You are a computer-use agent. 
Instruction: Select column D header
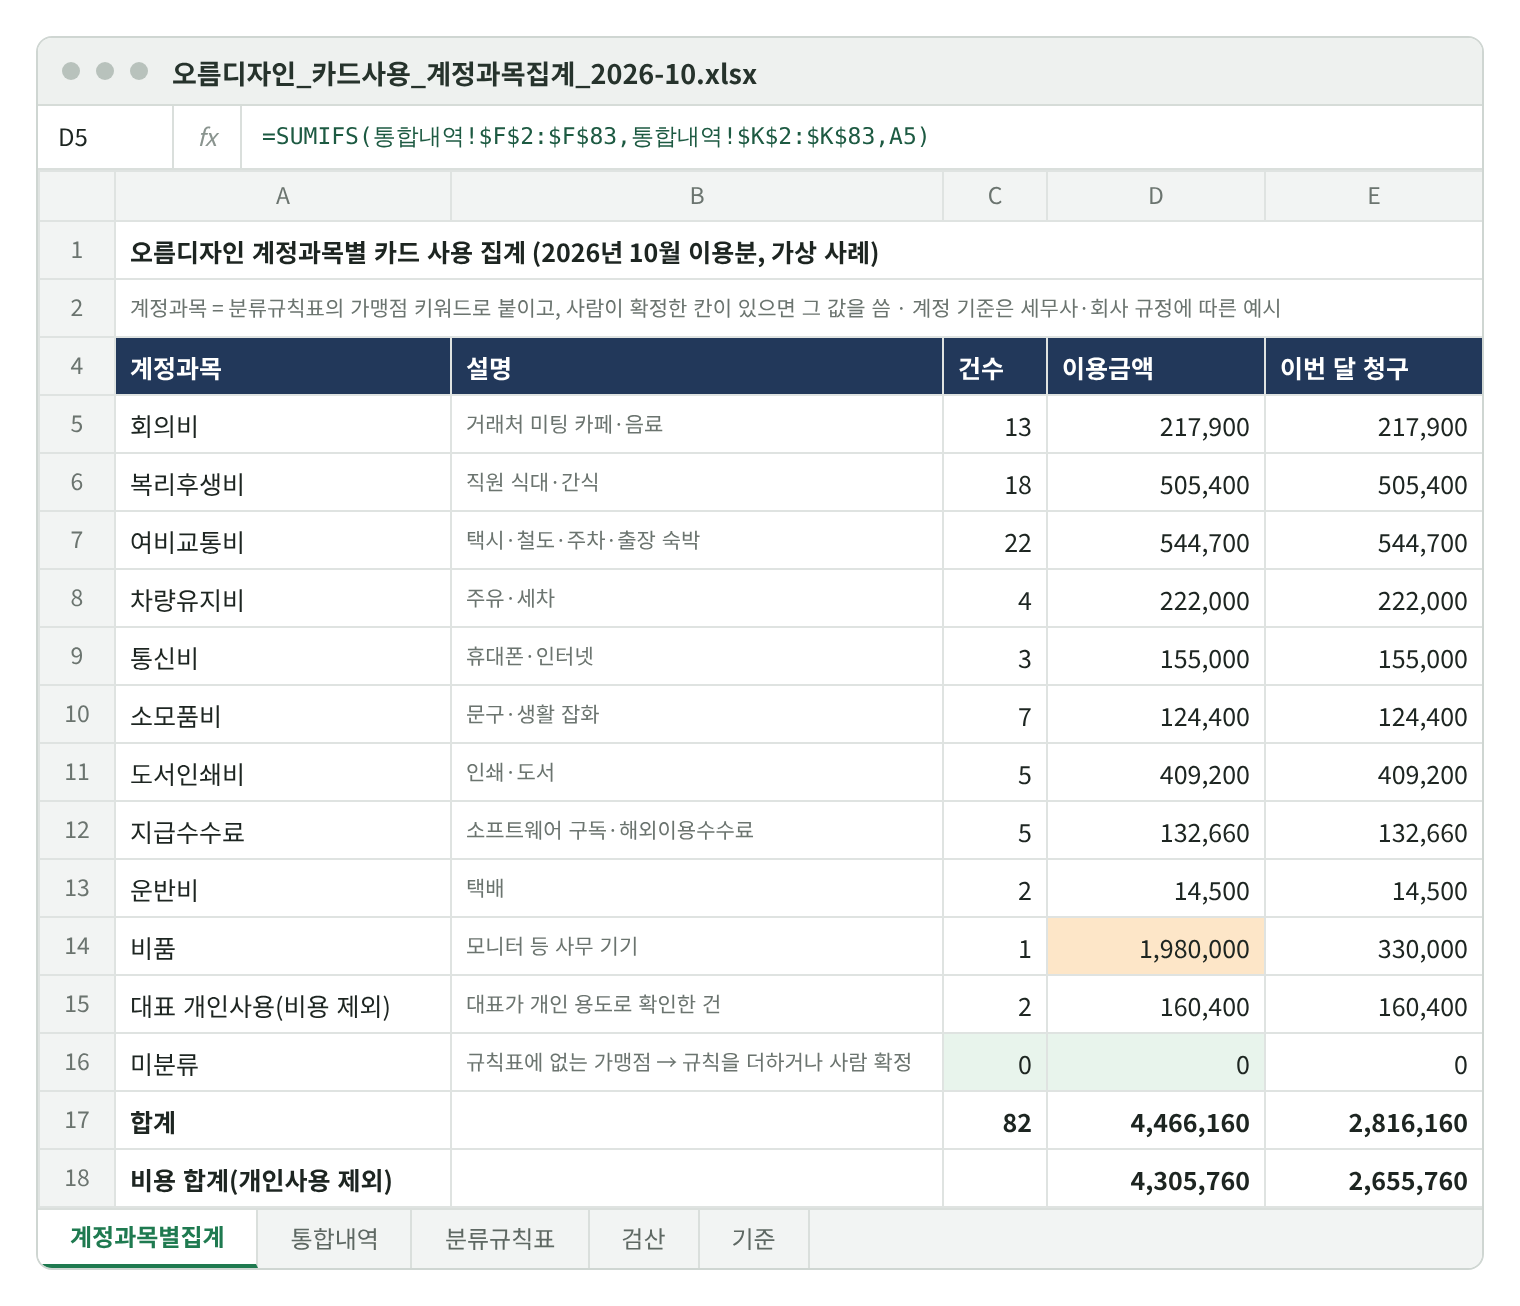coord(1156,196)
